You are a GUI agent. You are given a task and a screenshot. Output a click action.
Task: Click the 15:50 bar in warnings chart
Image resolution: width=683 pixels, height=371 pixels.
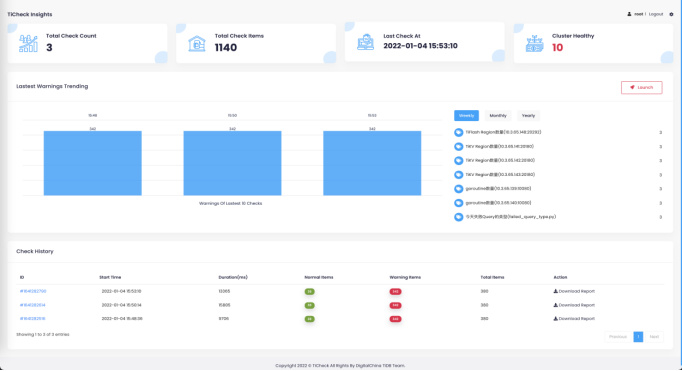pos(232,163)
